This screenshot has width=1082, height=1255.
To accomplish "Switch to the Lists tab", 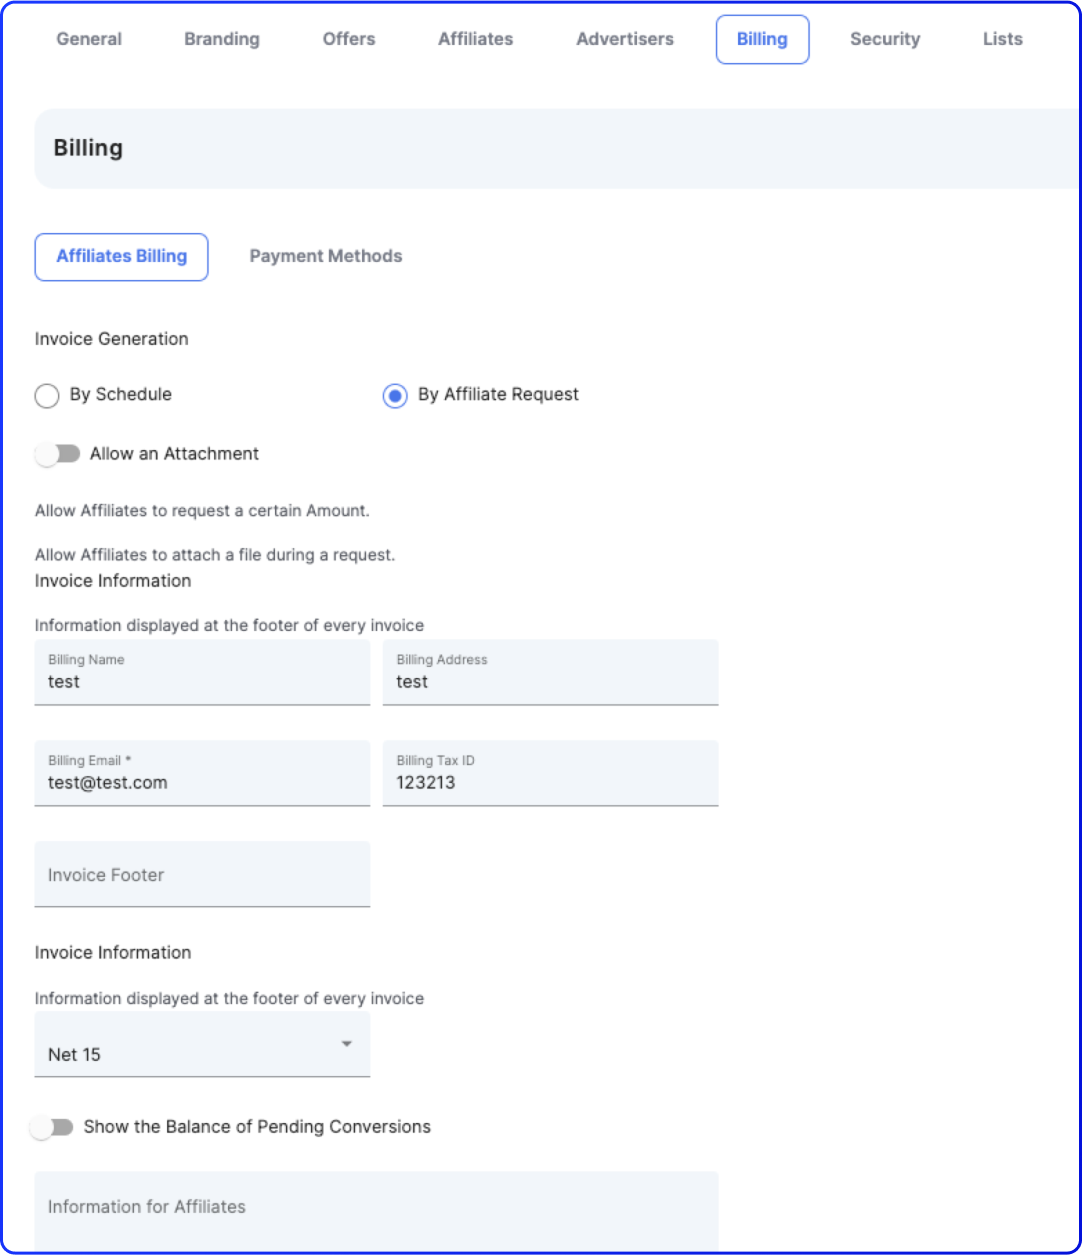I will click(1002, 39).
